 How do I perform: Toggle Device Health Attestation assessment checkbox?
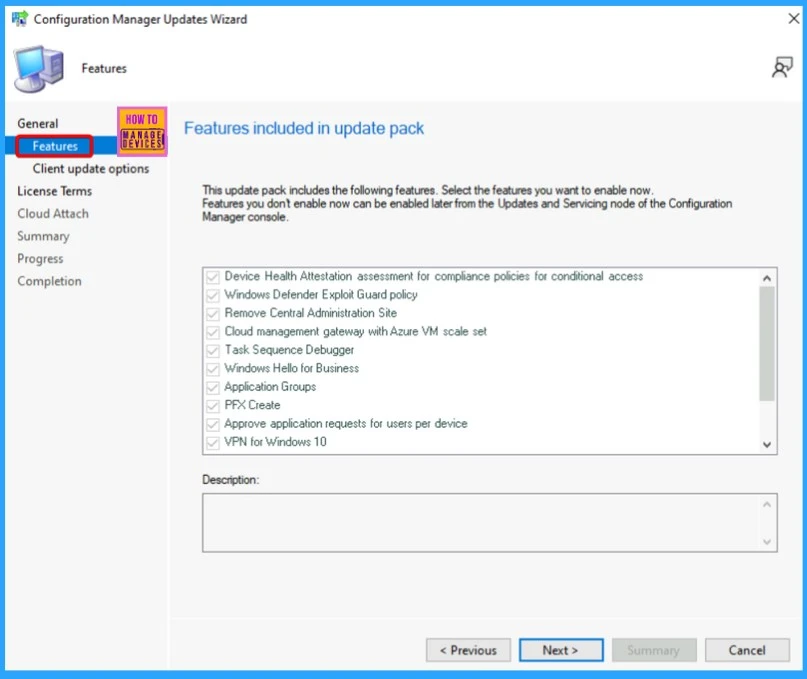[213, 277]
